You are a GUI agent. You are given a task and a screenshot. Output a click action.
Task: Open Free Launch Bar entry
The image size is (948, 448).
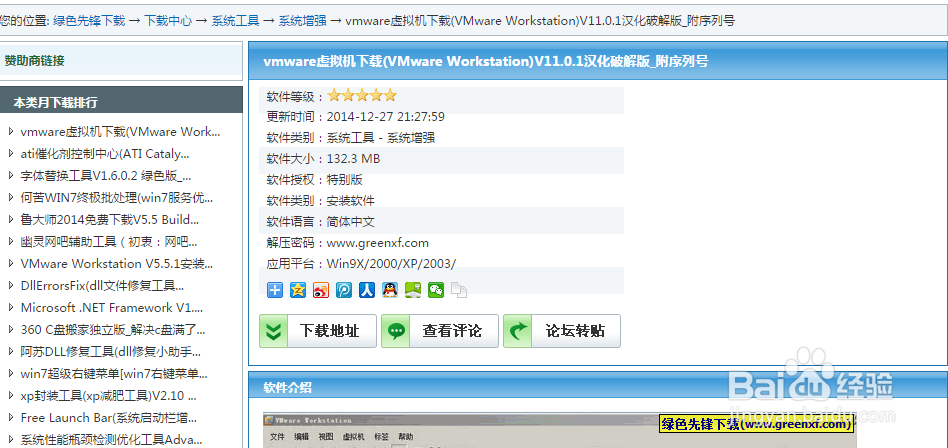pyautogui.click(x=109, y=417)
